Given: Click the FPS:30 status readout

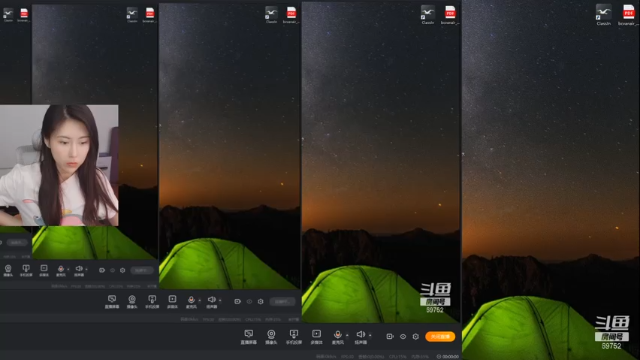Looking at the screenshot, I should pos(347,356).
